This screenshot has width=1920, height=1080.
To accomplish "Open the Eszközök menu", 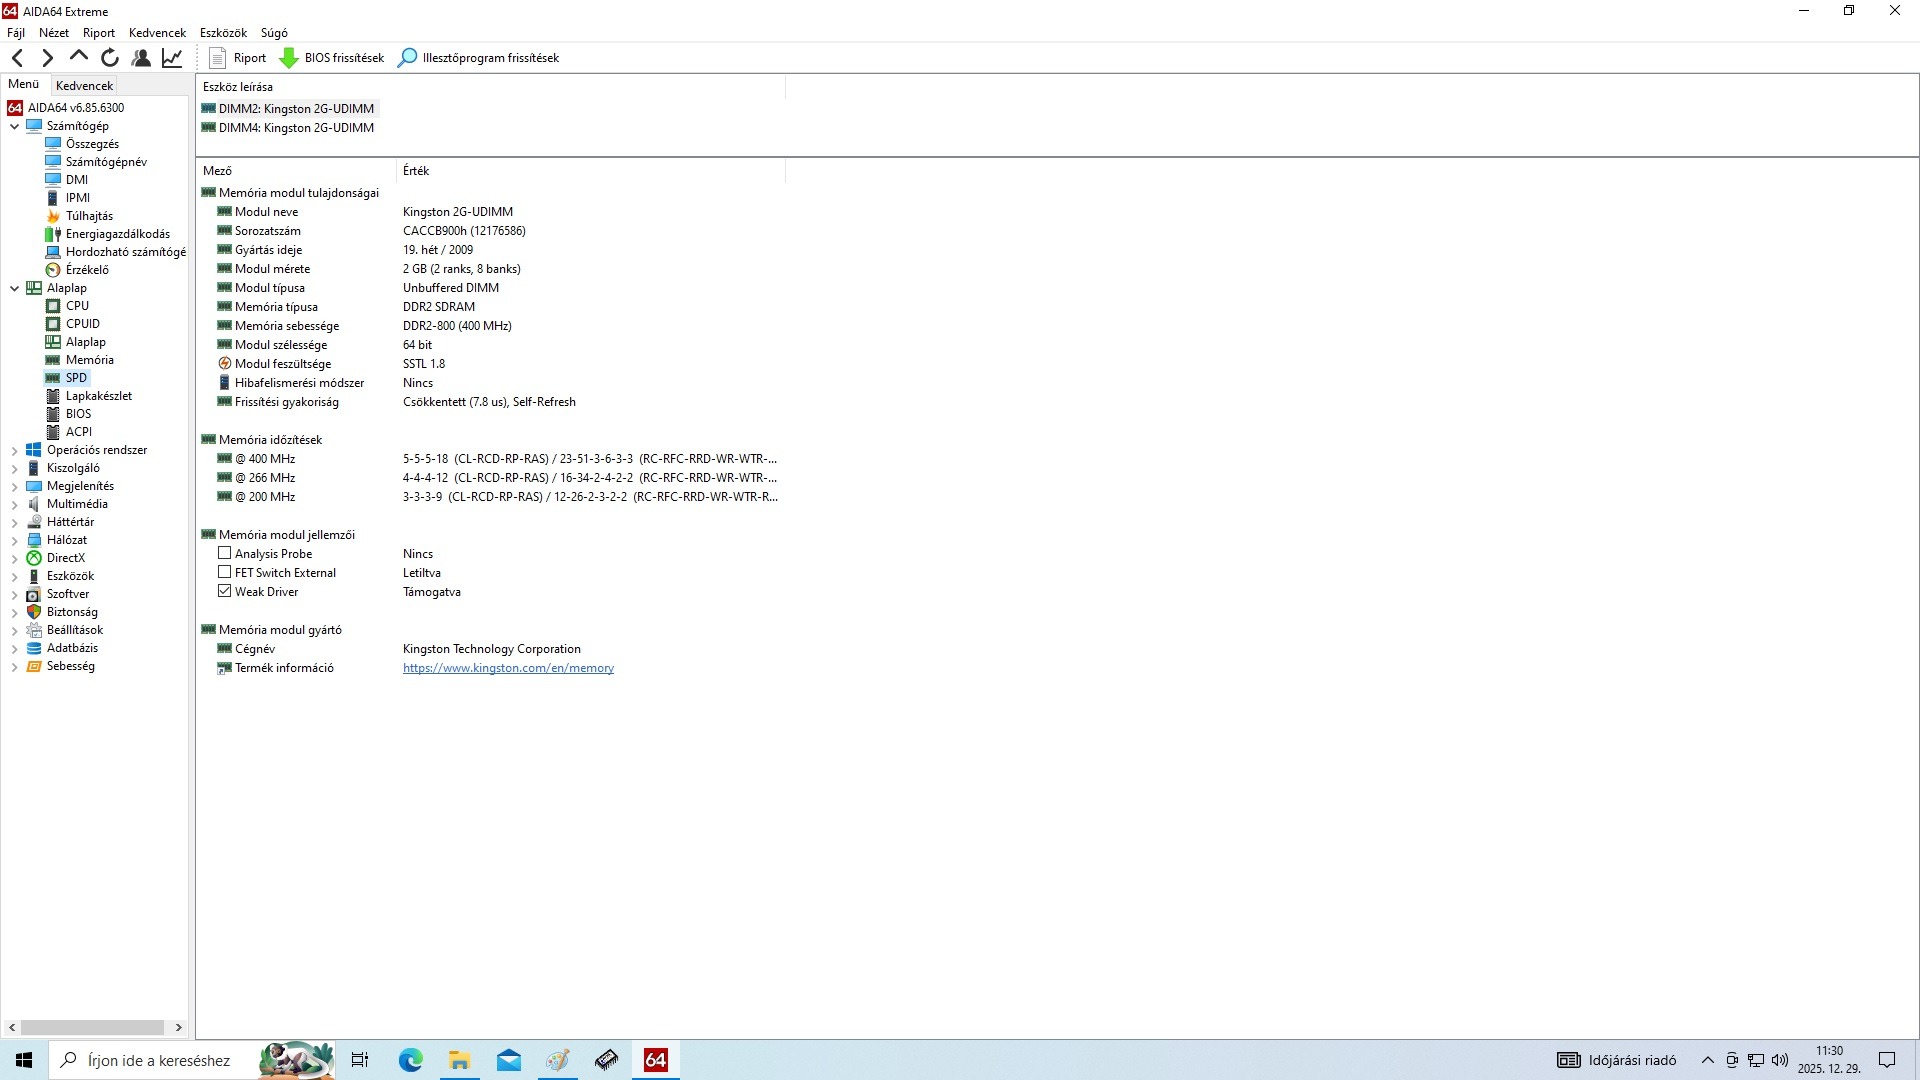I will tap(223, 33).
